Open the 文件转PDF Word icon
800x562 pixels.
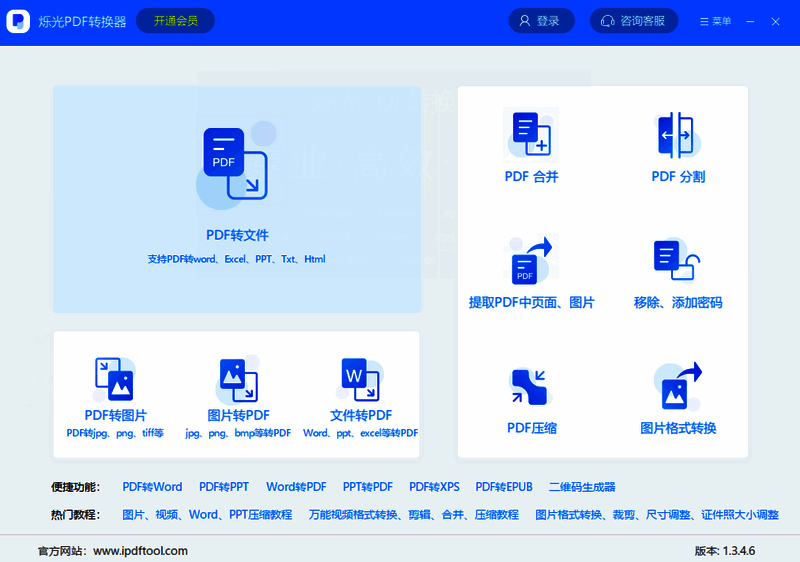click(360, 379)
